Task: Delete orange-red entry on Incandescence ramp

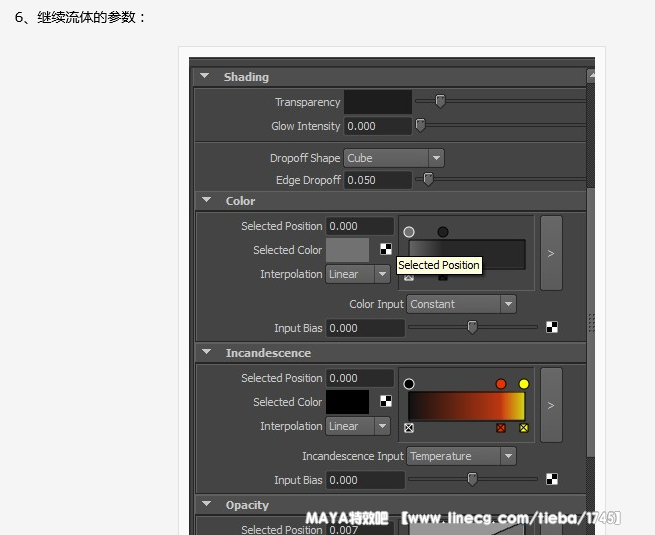Action: pyautogui.click(x=501, y=428)
